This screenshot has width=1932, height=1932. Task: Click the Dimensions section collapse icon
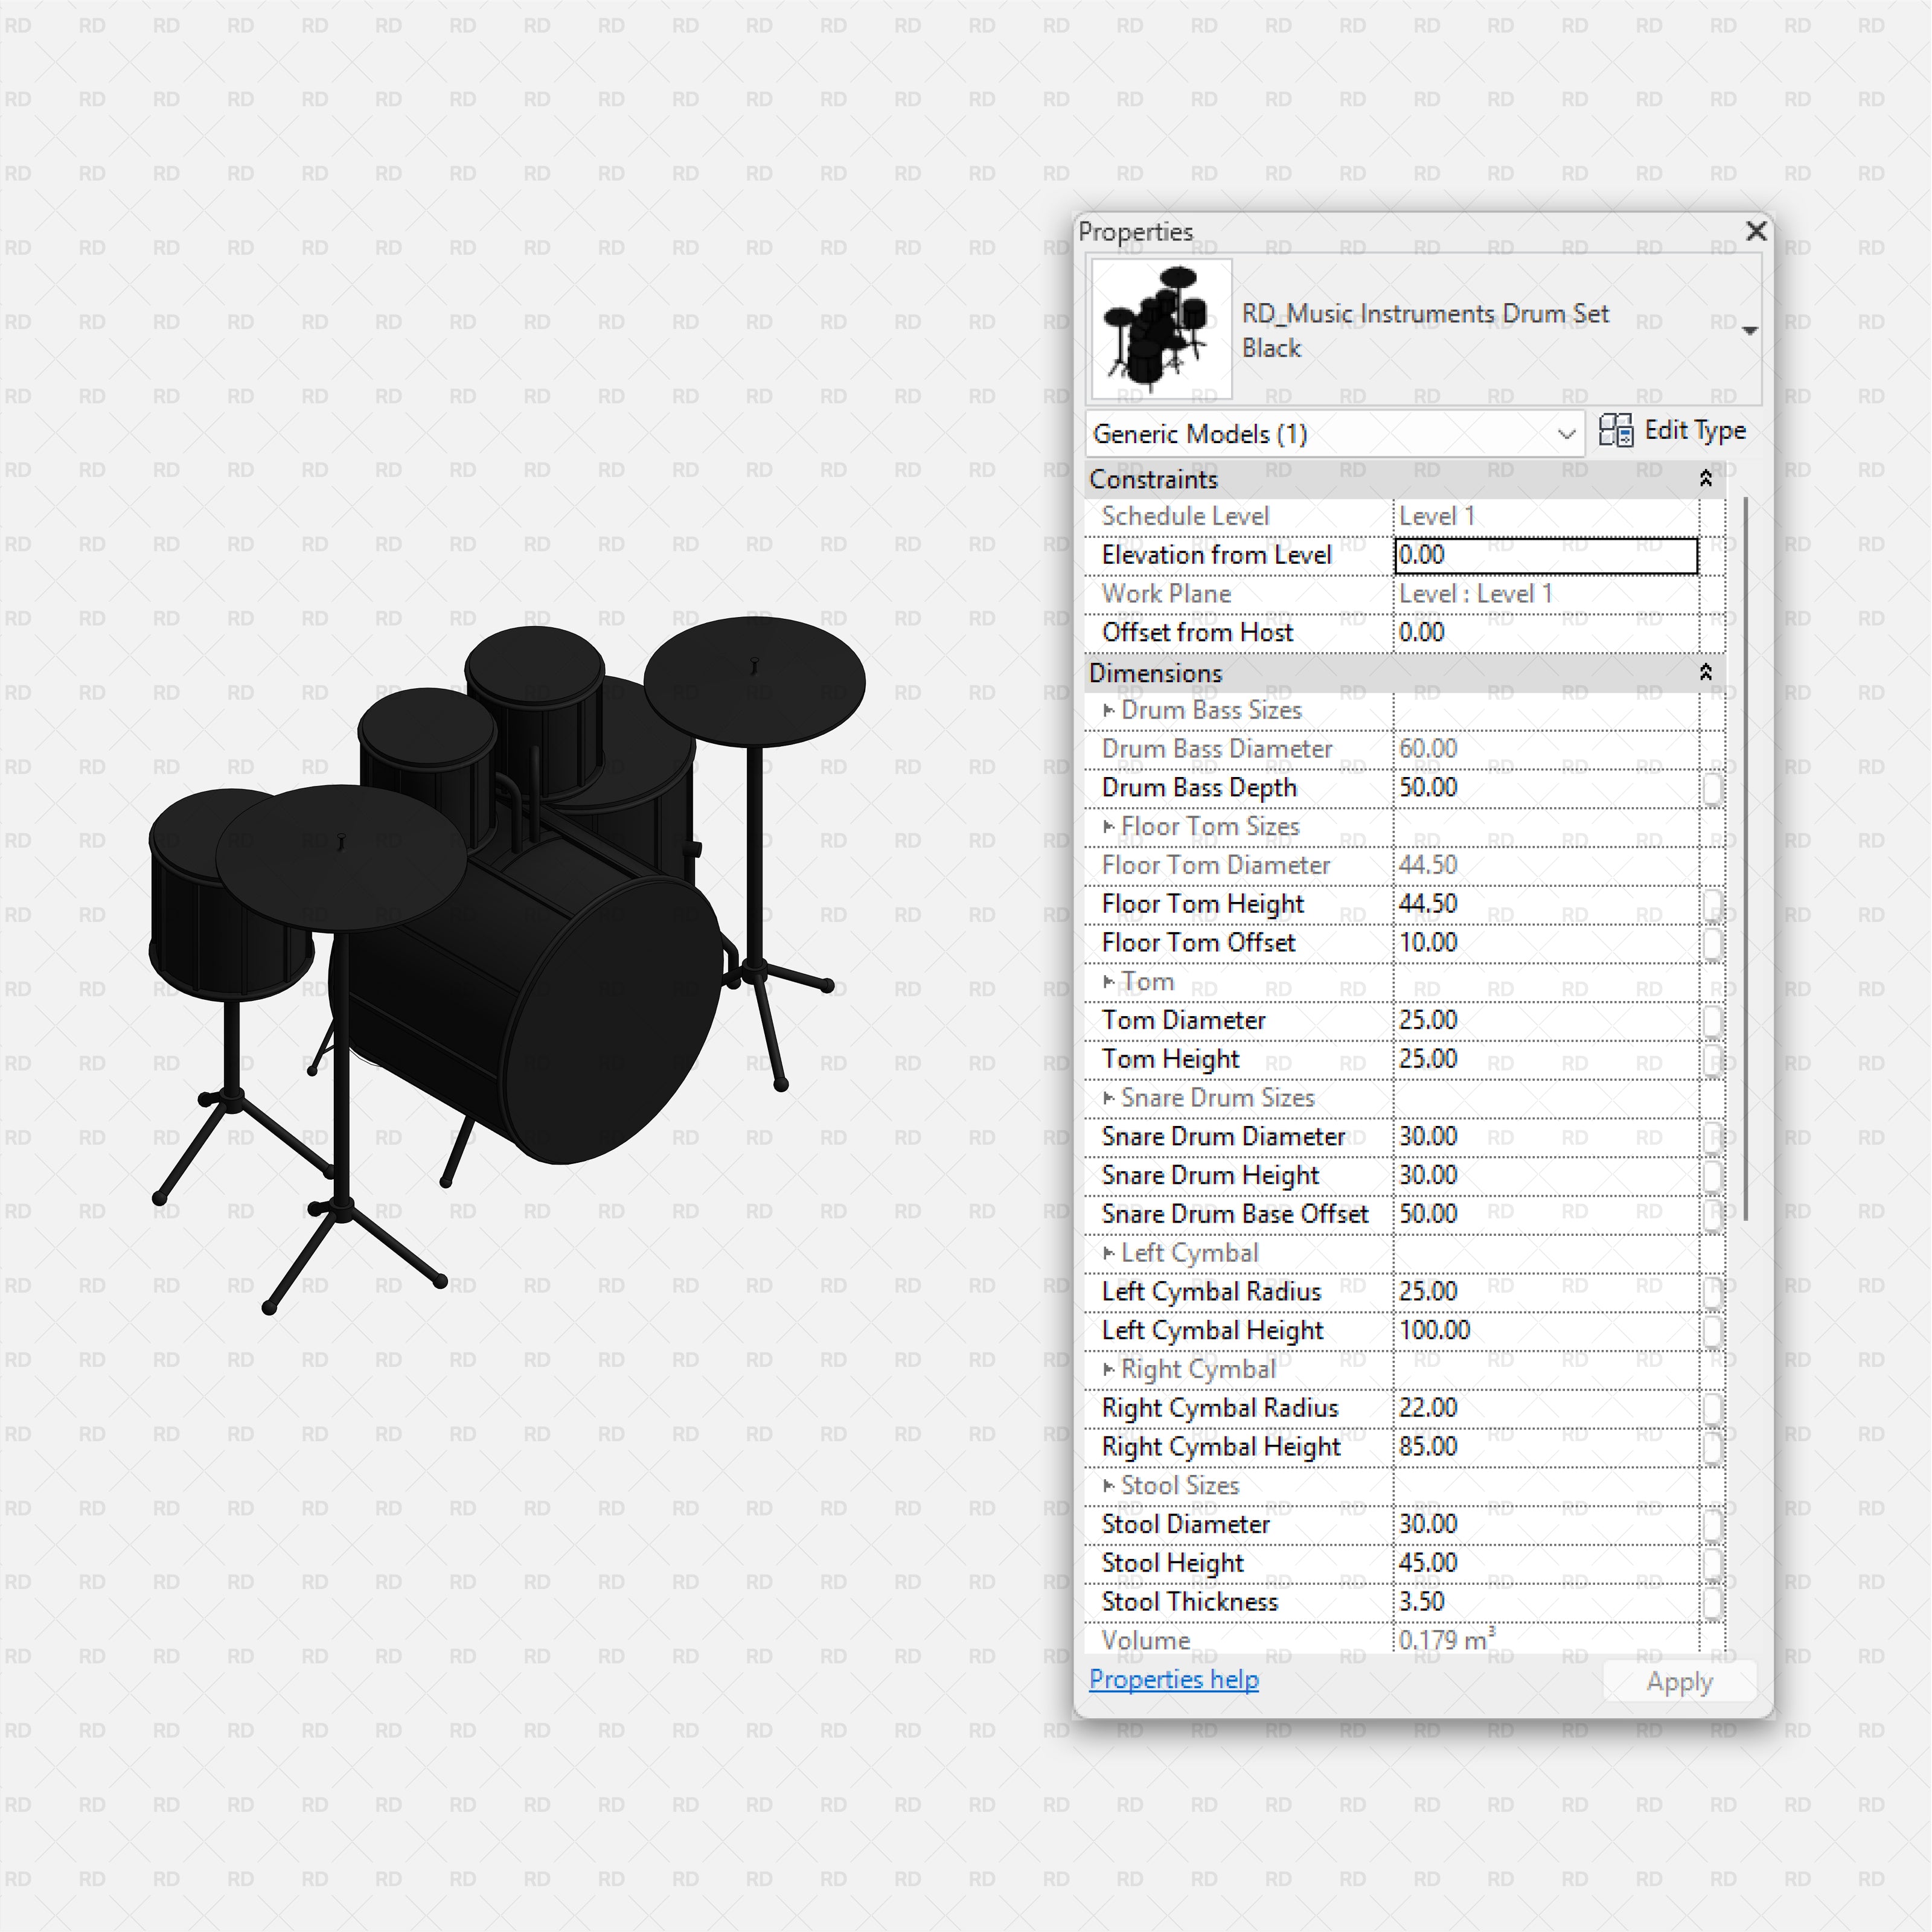(1706, 674)
